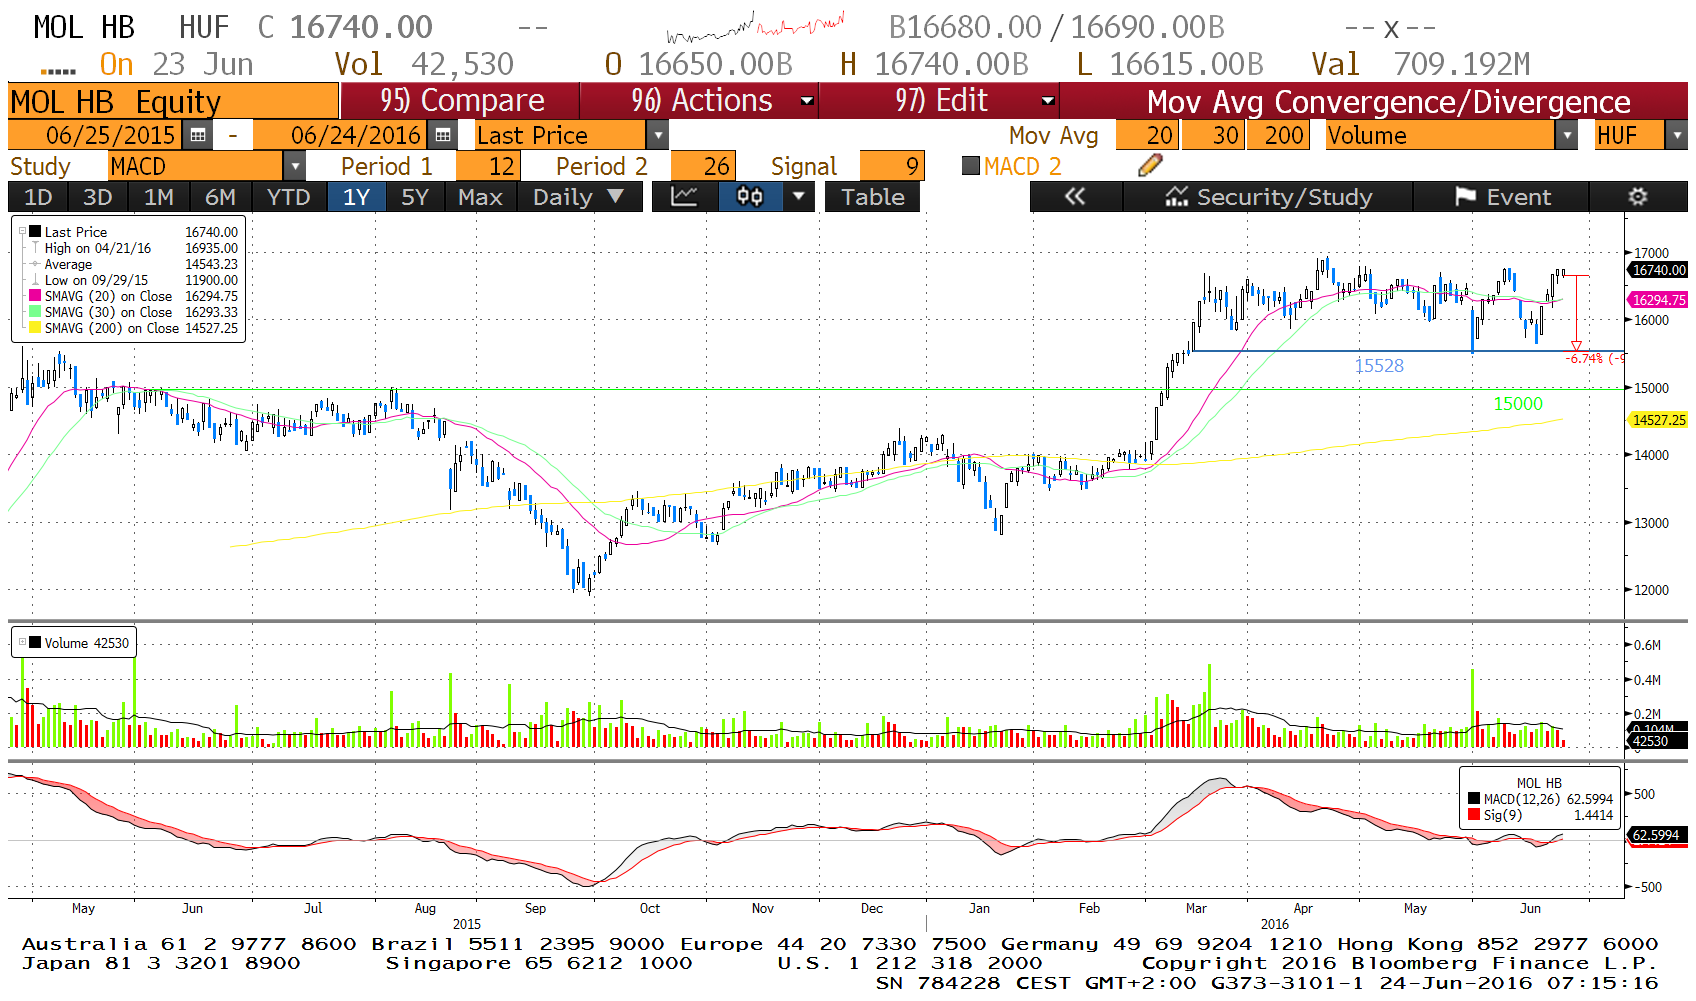Click the 15528 support level label

click(1379, 366)
